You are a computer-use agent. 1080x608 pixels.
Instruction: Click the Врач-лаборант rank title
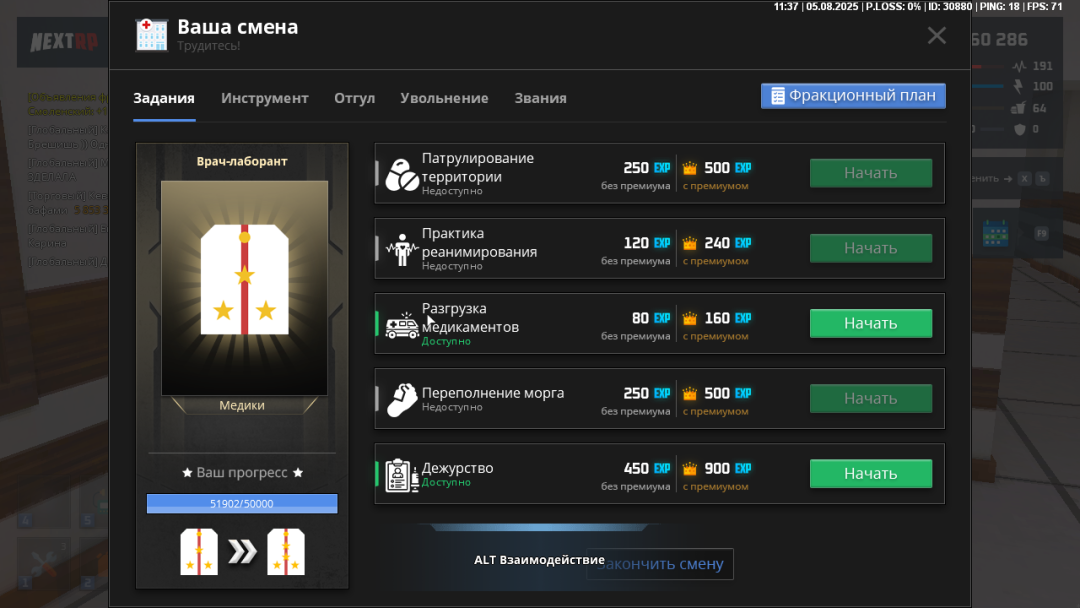(x=242, y=161)
